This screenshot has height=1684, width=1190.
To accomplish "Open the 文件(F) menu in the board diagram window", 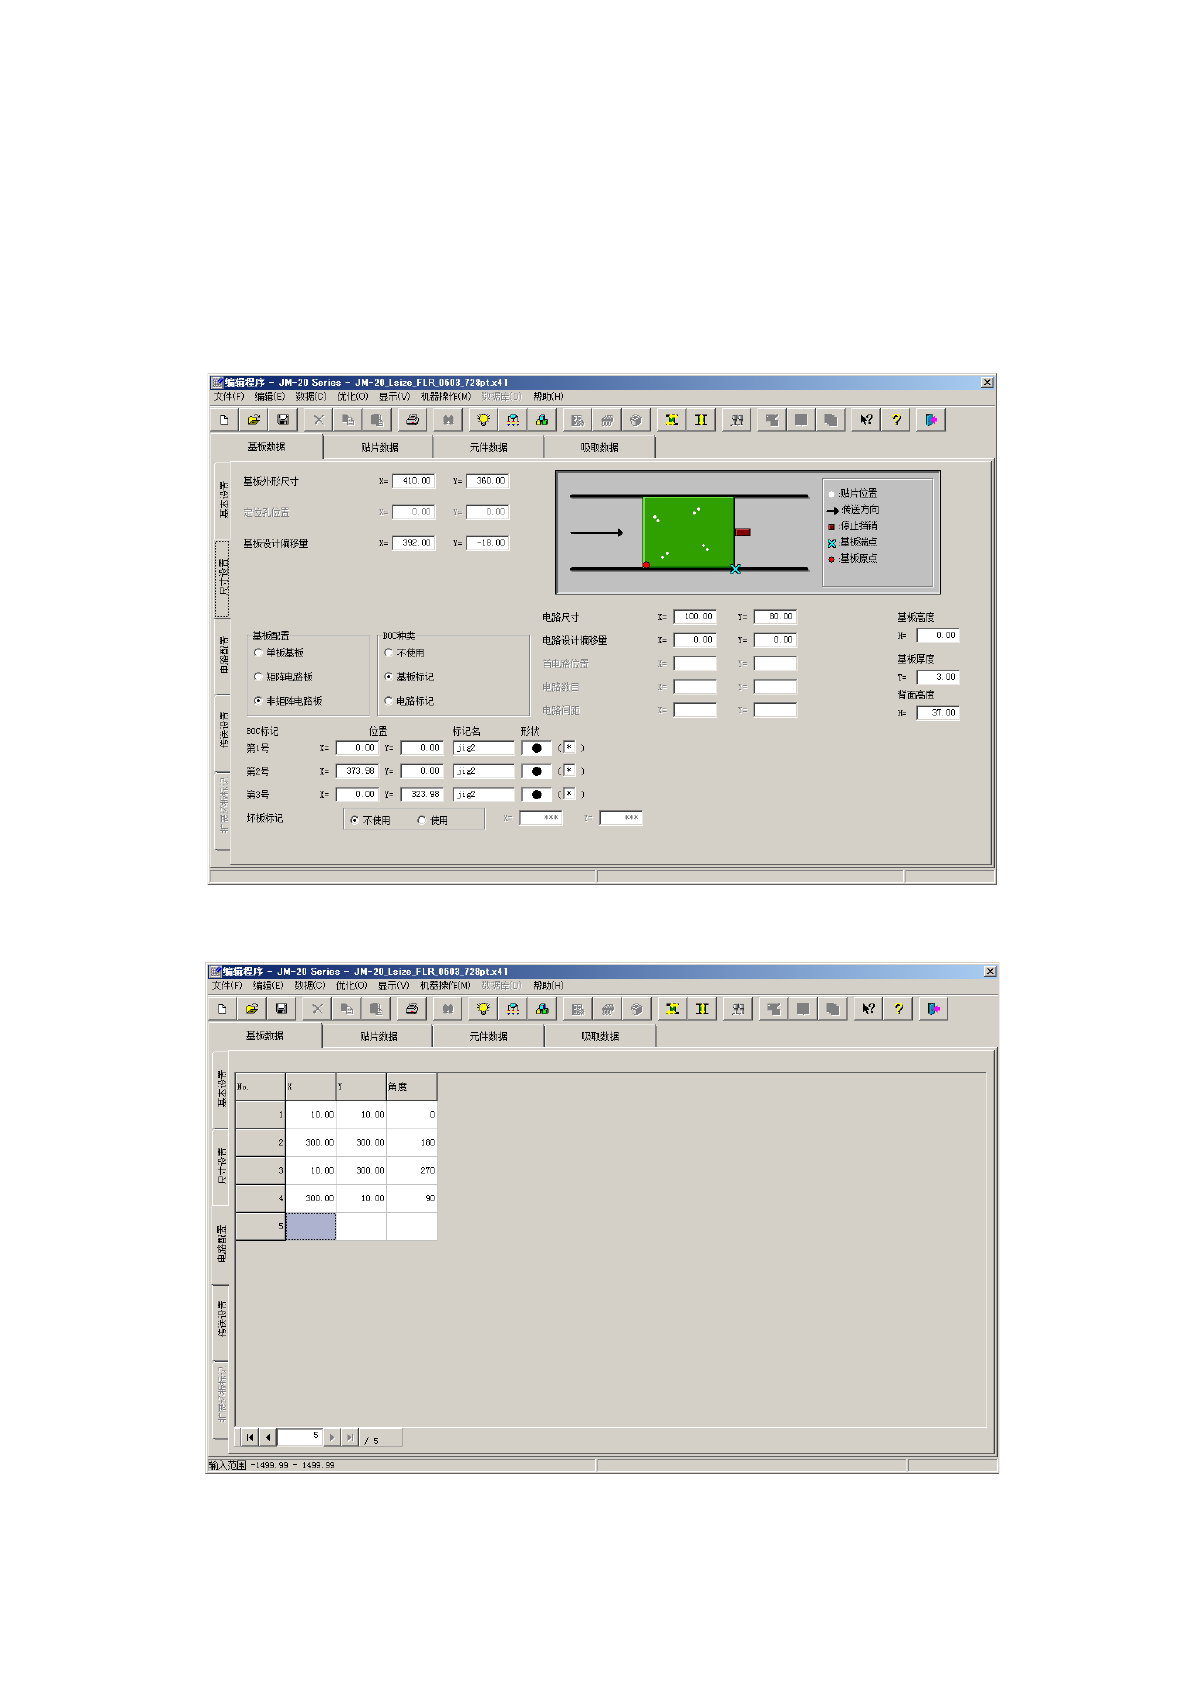I will (228, 396).
